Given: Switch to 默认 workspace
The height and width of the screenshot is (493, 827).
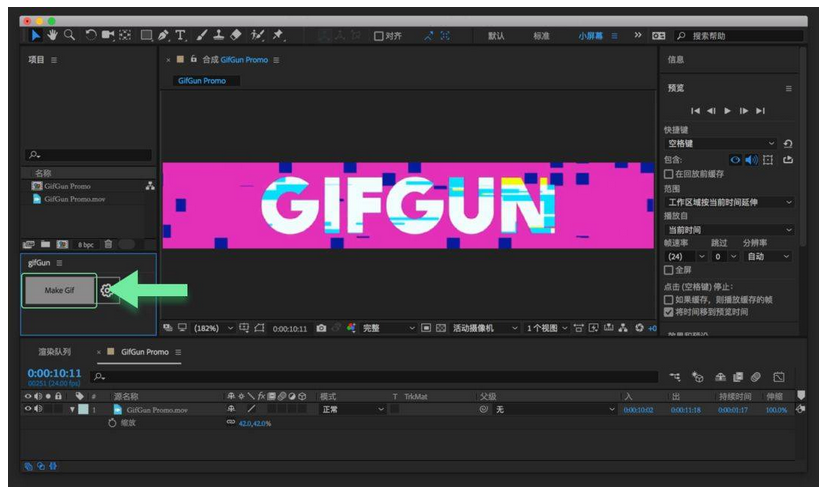Looking at the screenshot, I should click(496, 36).
